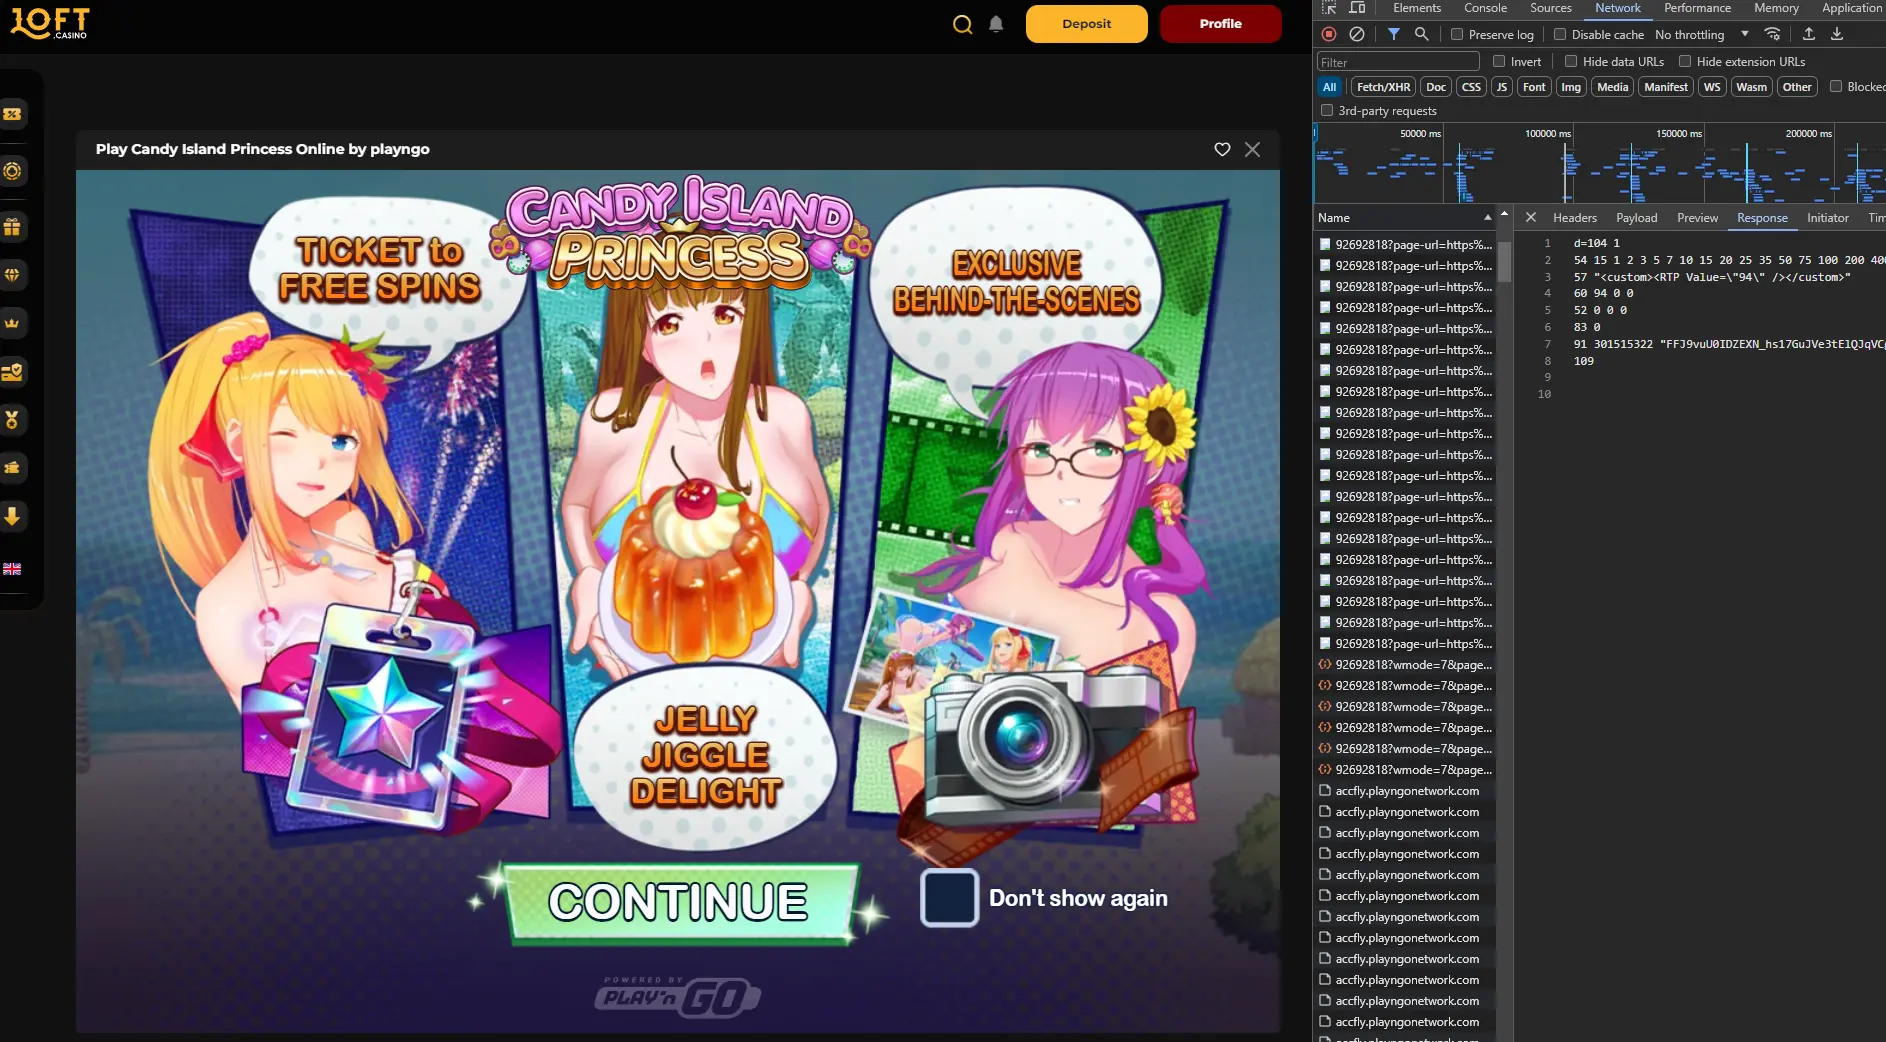The width and height of the screenshot is (1886, 1042).
Task: Filter requests by Media type
Action: (x=1612, y=87)
